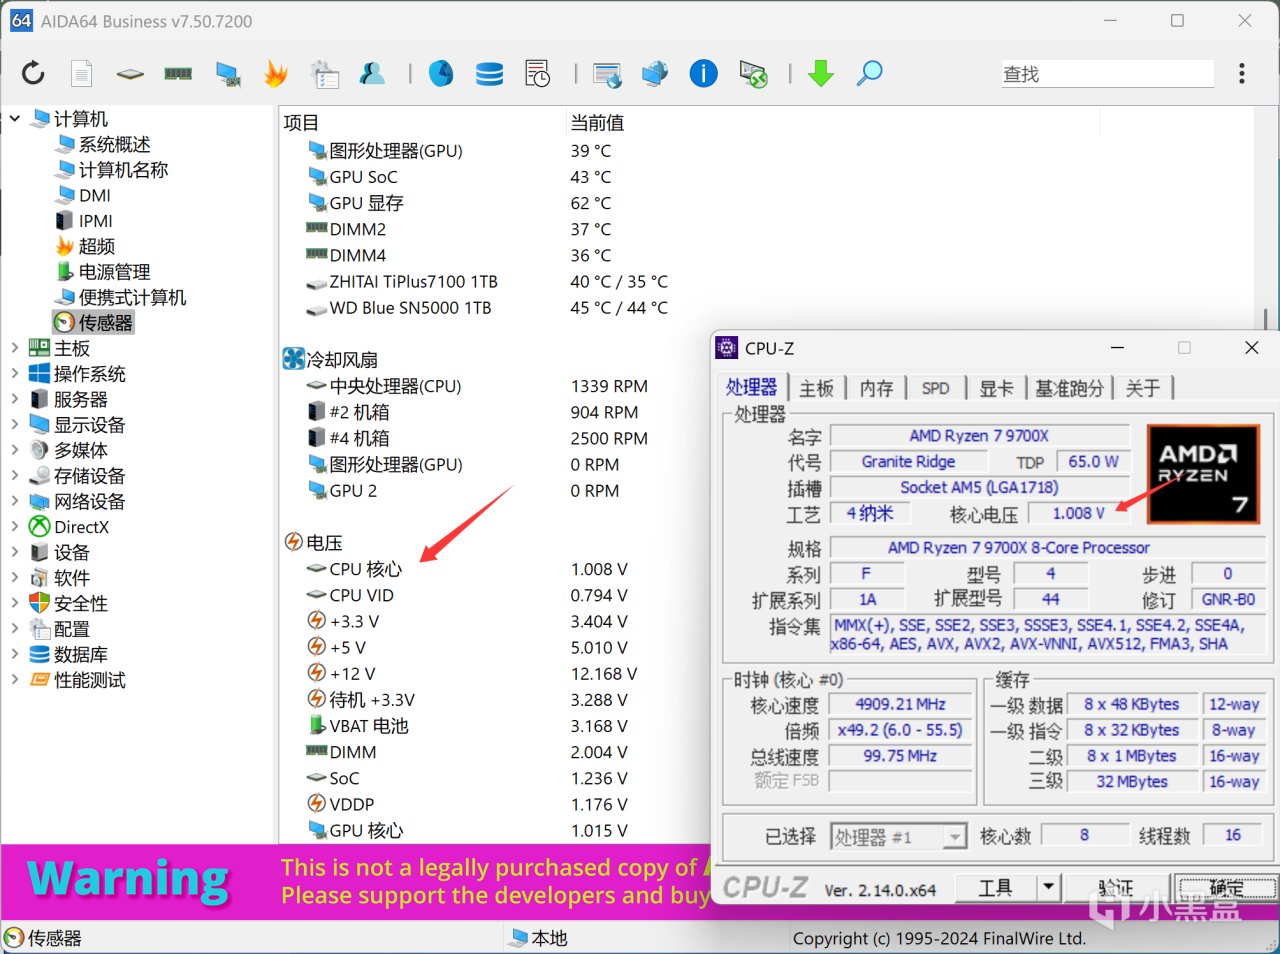Click the 工具 button in CPU-Z

point(996,888)
